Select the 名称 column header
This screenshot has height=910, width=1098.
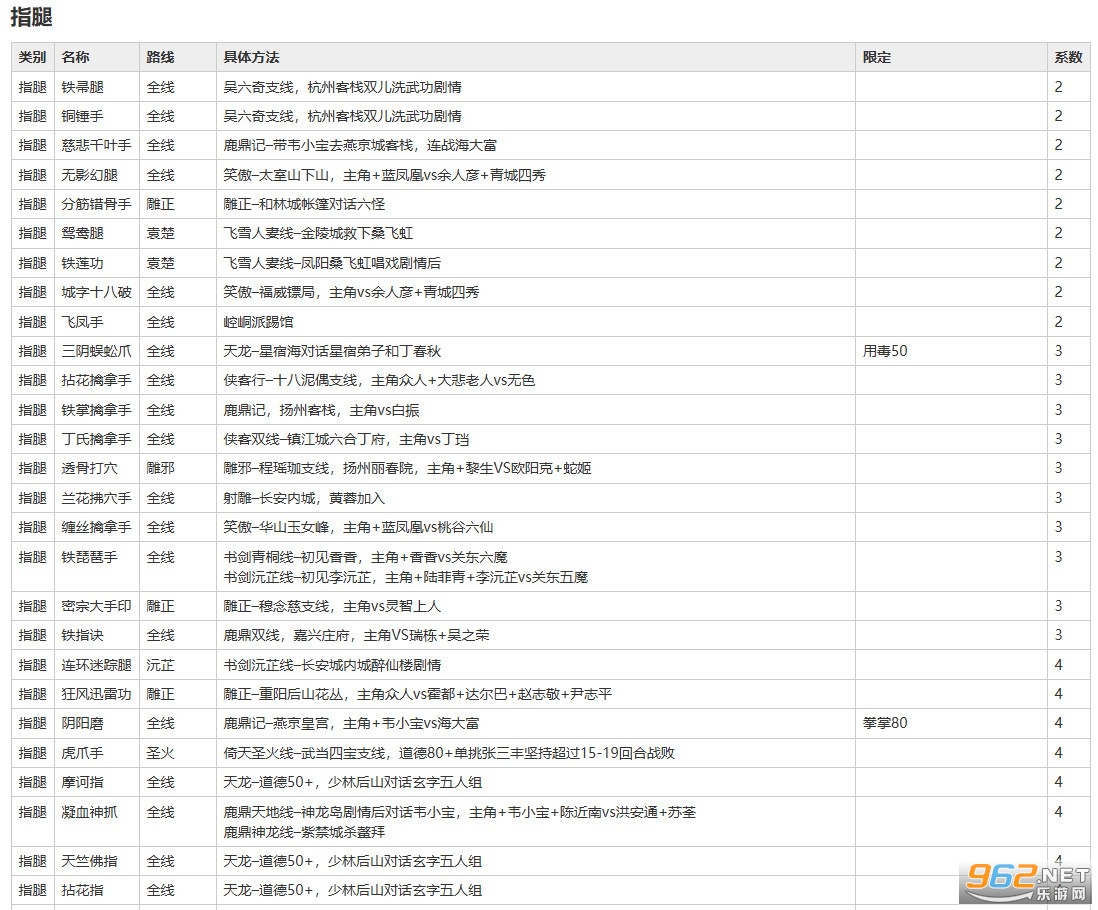click(97, 57)
